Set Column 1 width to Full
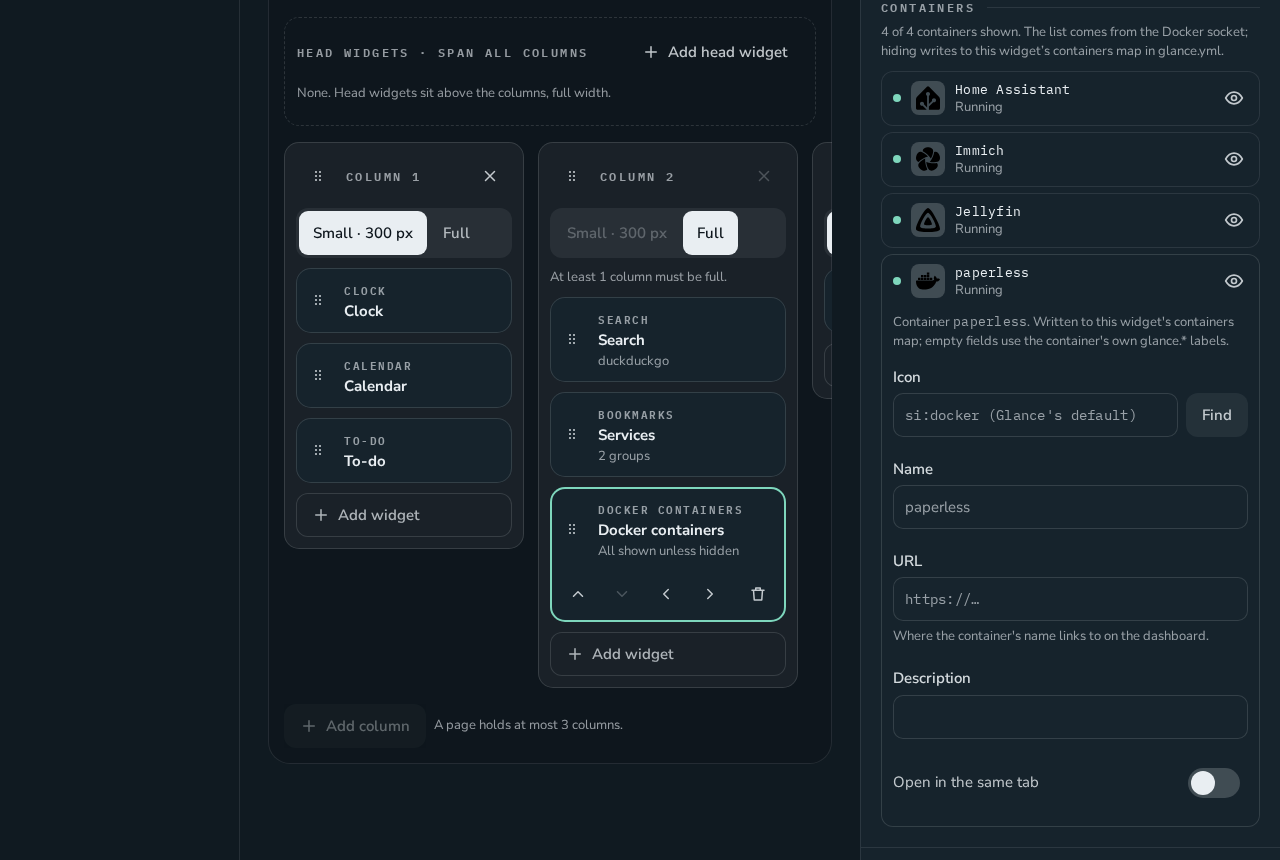1280x860 pixels. point(456,233)
